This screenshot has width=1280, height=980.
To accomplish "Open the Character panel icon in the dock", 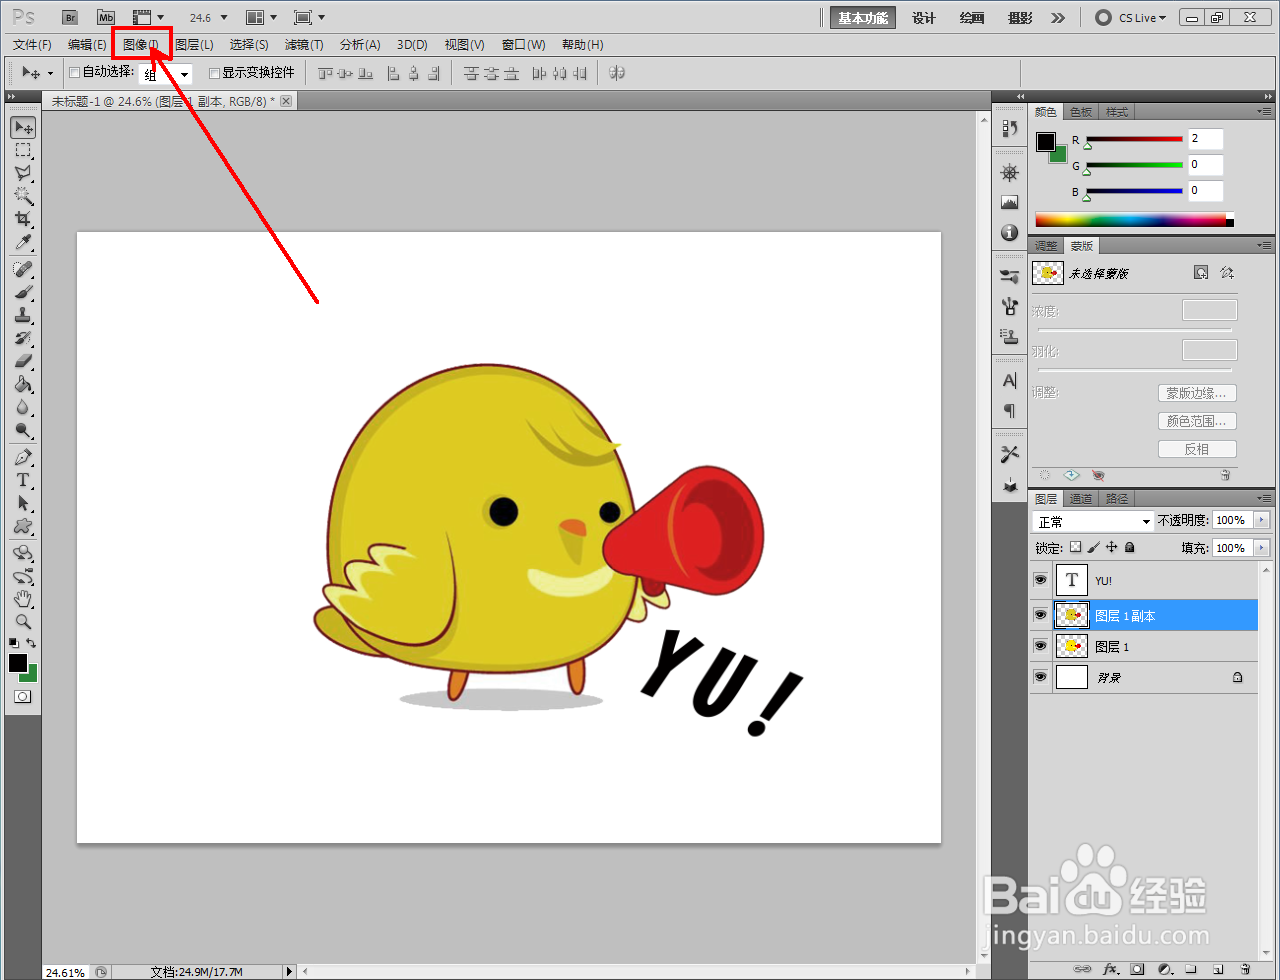I will click(1009, 380).
